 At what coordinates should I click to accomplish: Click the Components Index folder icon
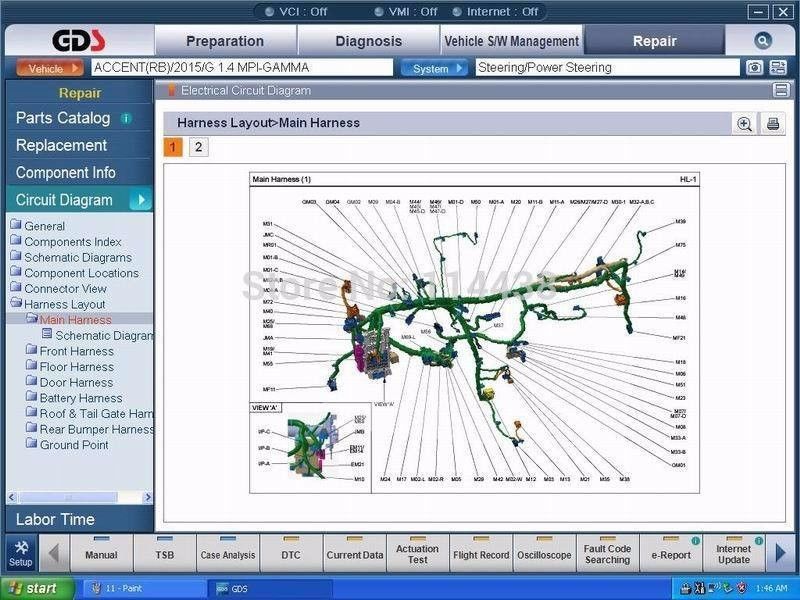point(16,241)
